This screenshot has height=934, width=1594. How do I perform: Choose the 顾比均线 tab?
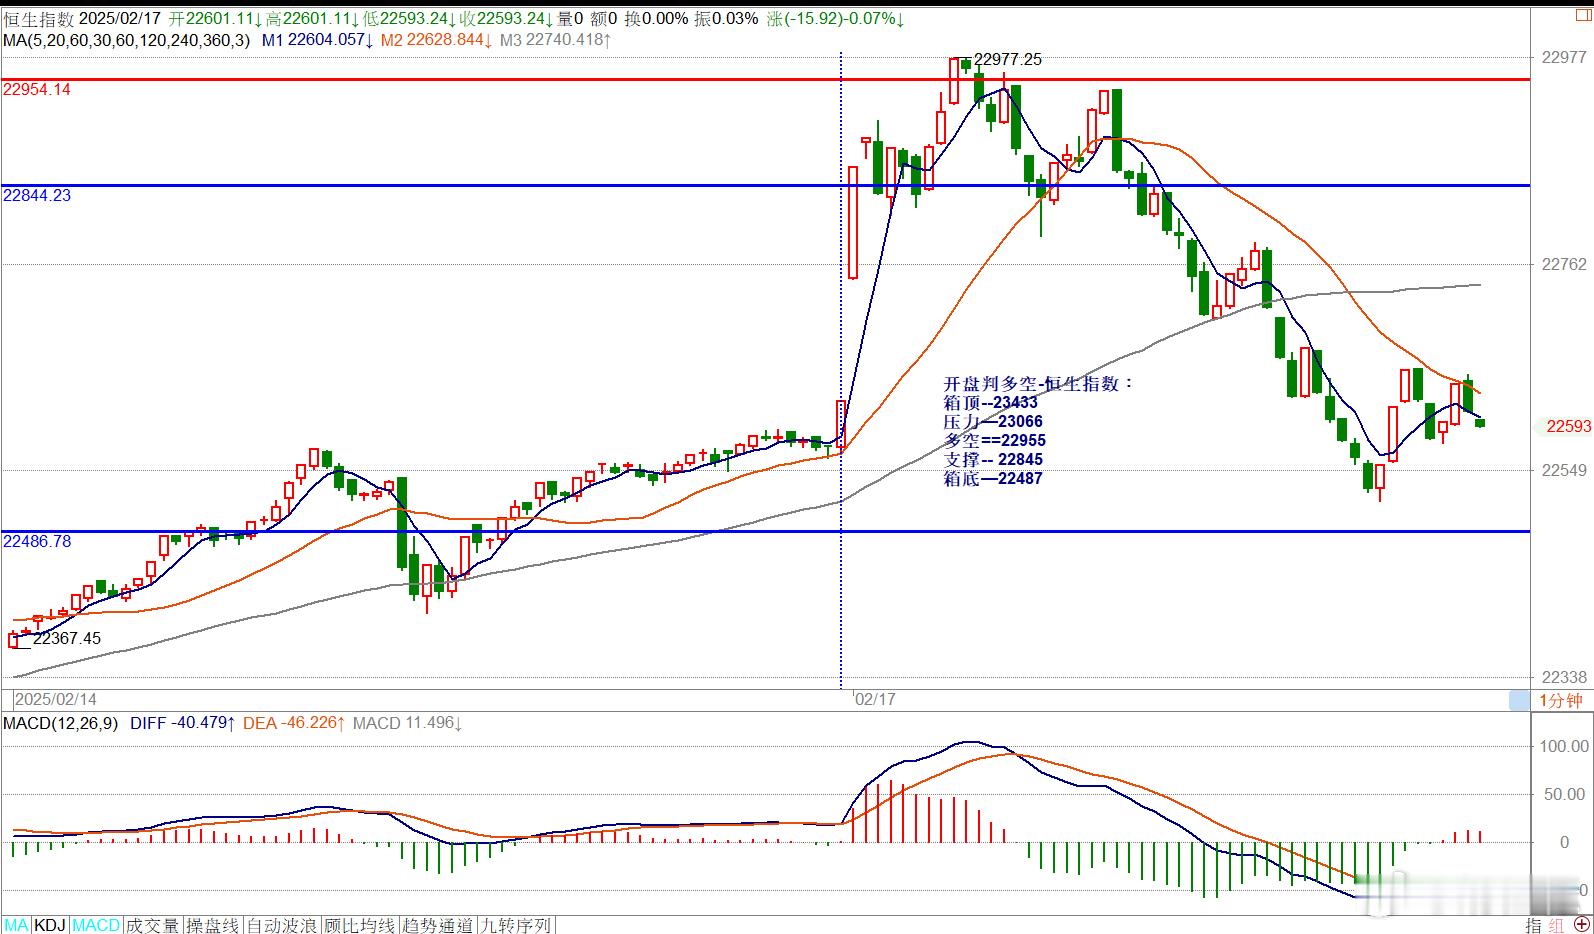359,925
